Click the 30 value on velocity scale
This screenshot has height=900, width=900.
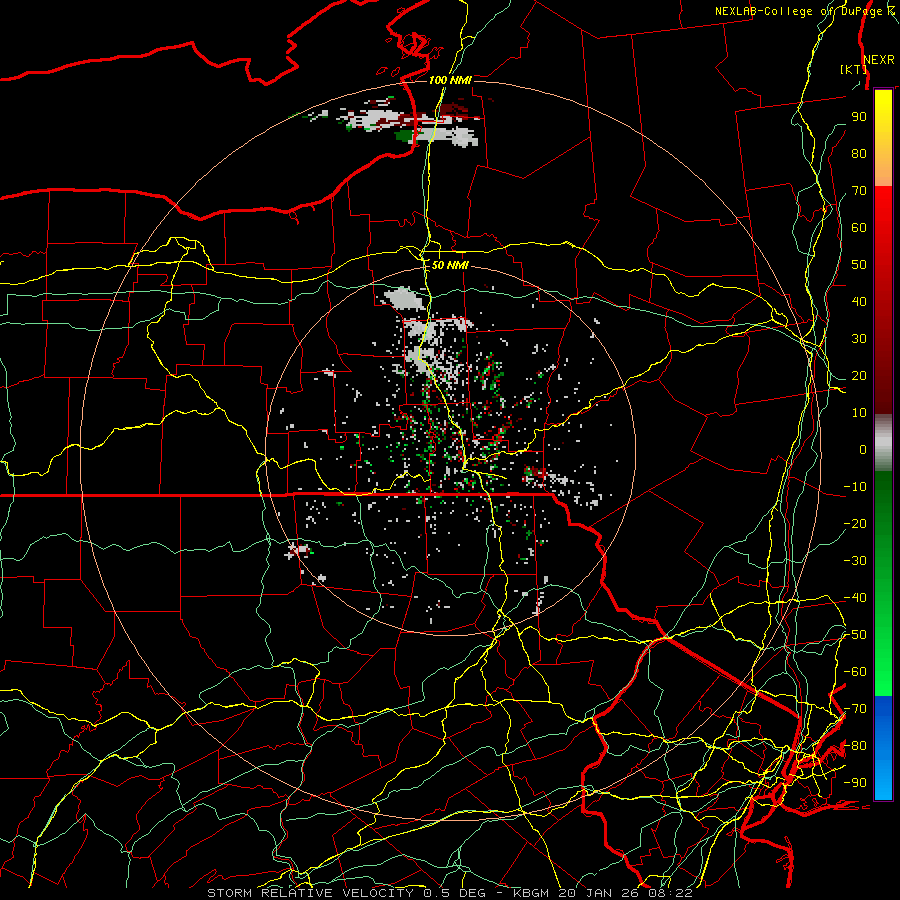[859, 339]
